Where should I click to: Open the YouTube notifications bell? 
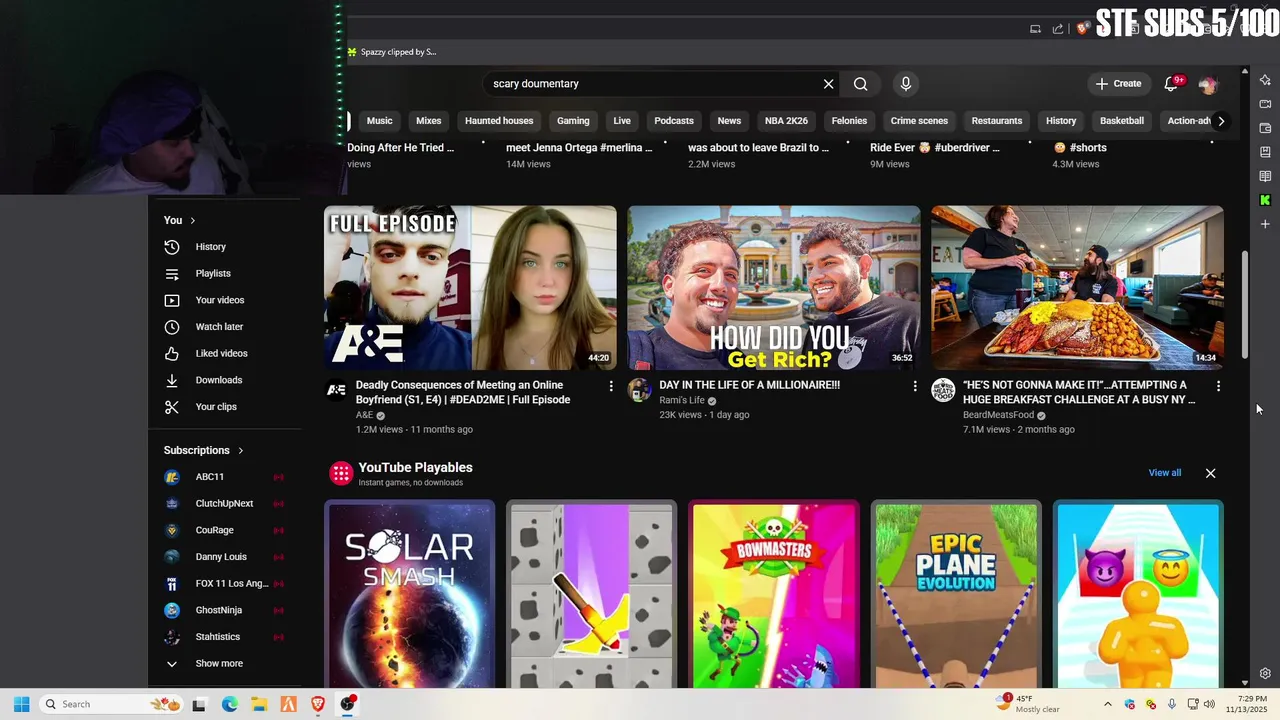(1172, 84)
